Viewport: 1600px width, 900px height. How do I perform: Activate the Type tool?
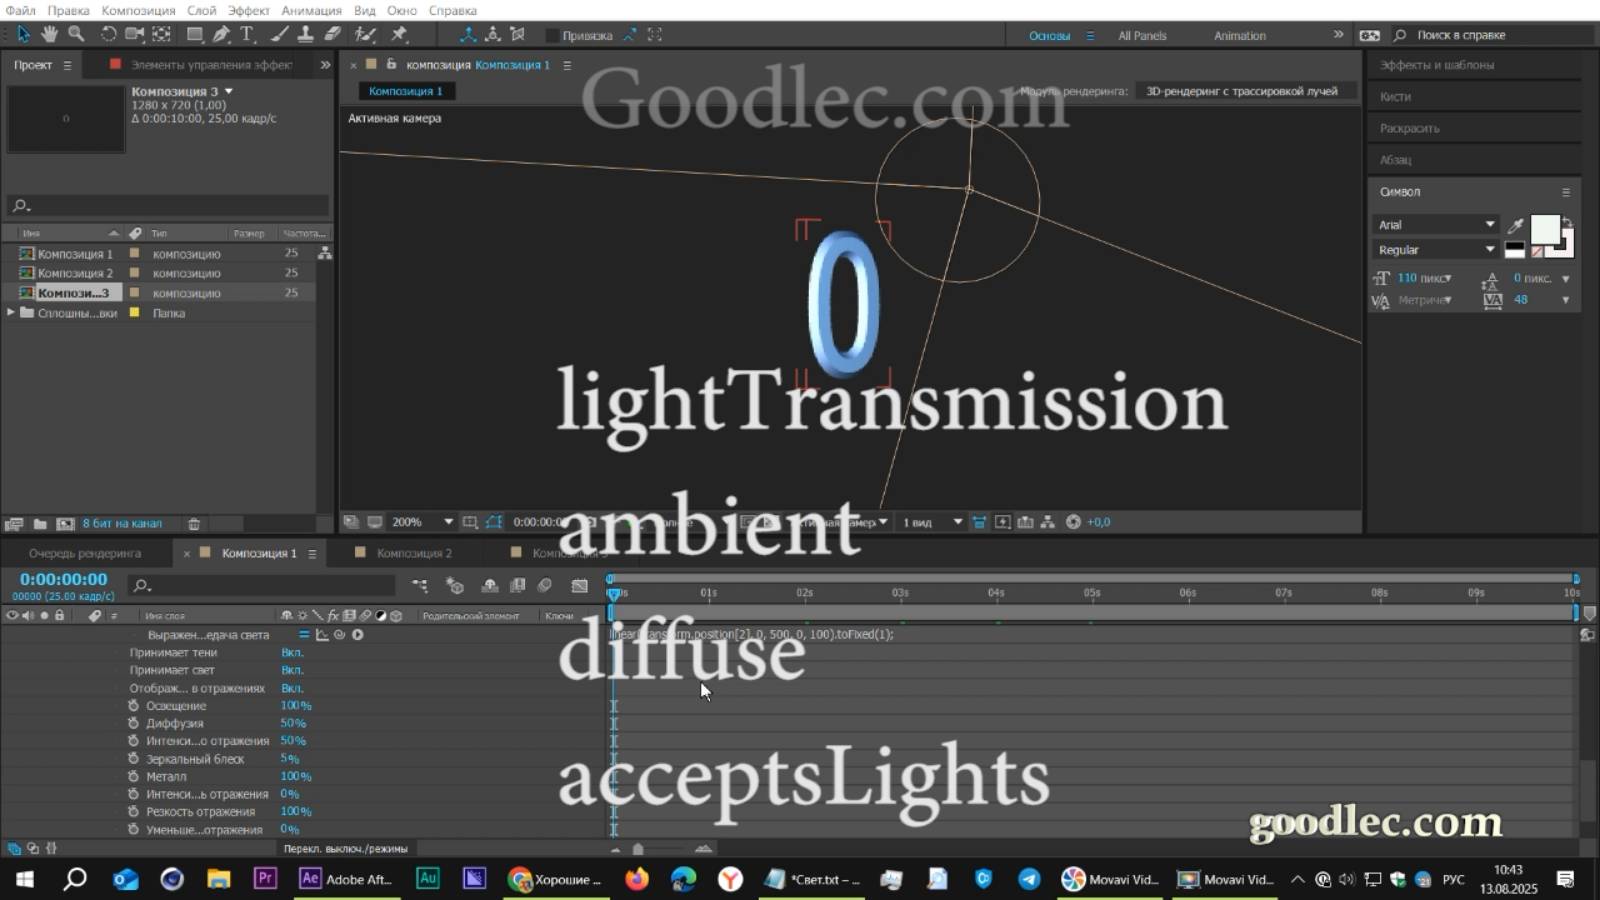[245, 34]
